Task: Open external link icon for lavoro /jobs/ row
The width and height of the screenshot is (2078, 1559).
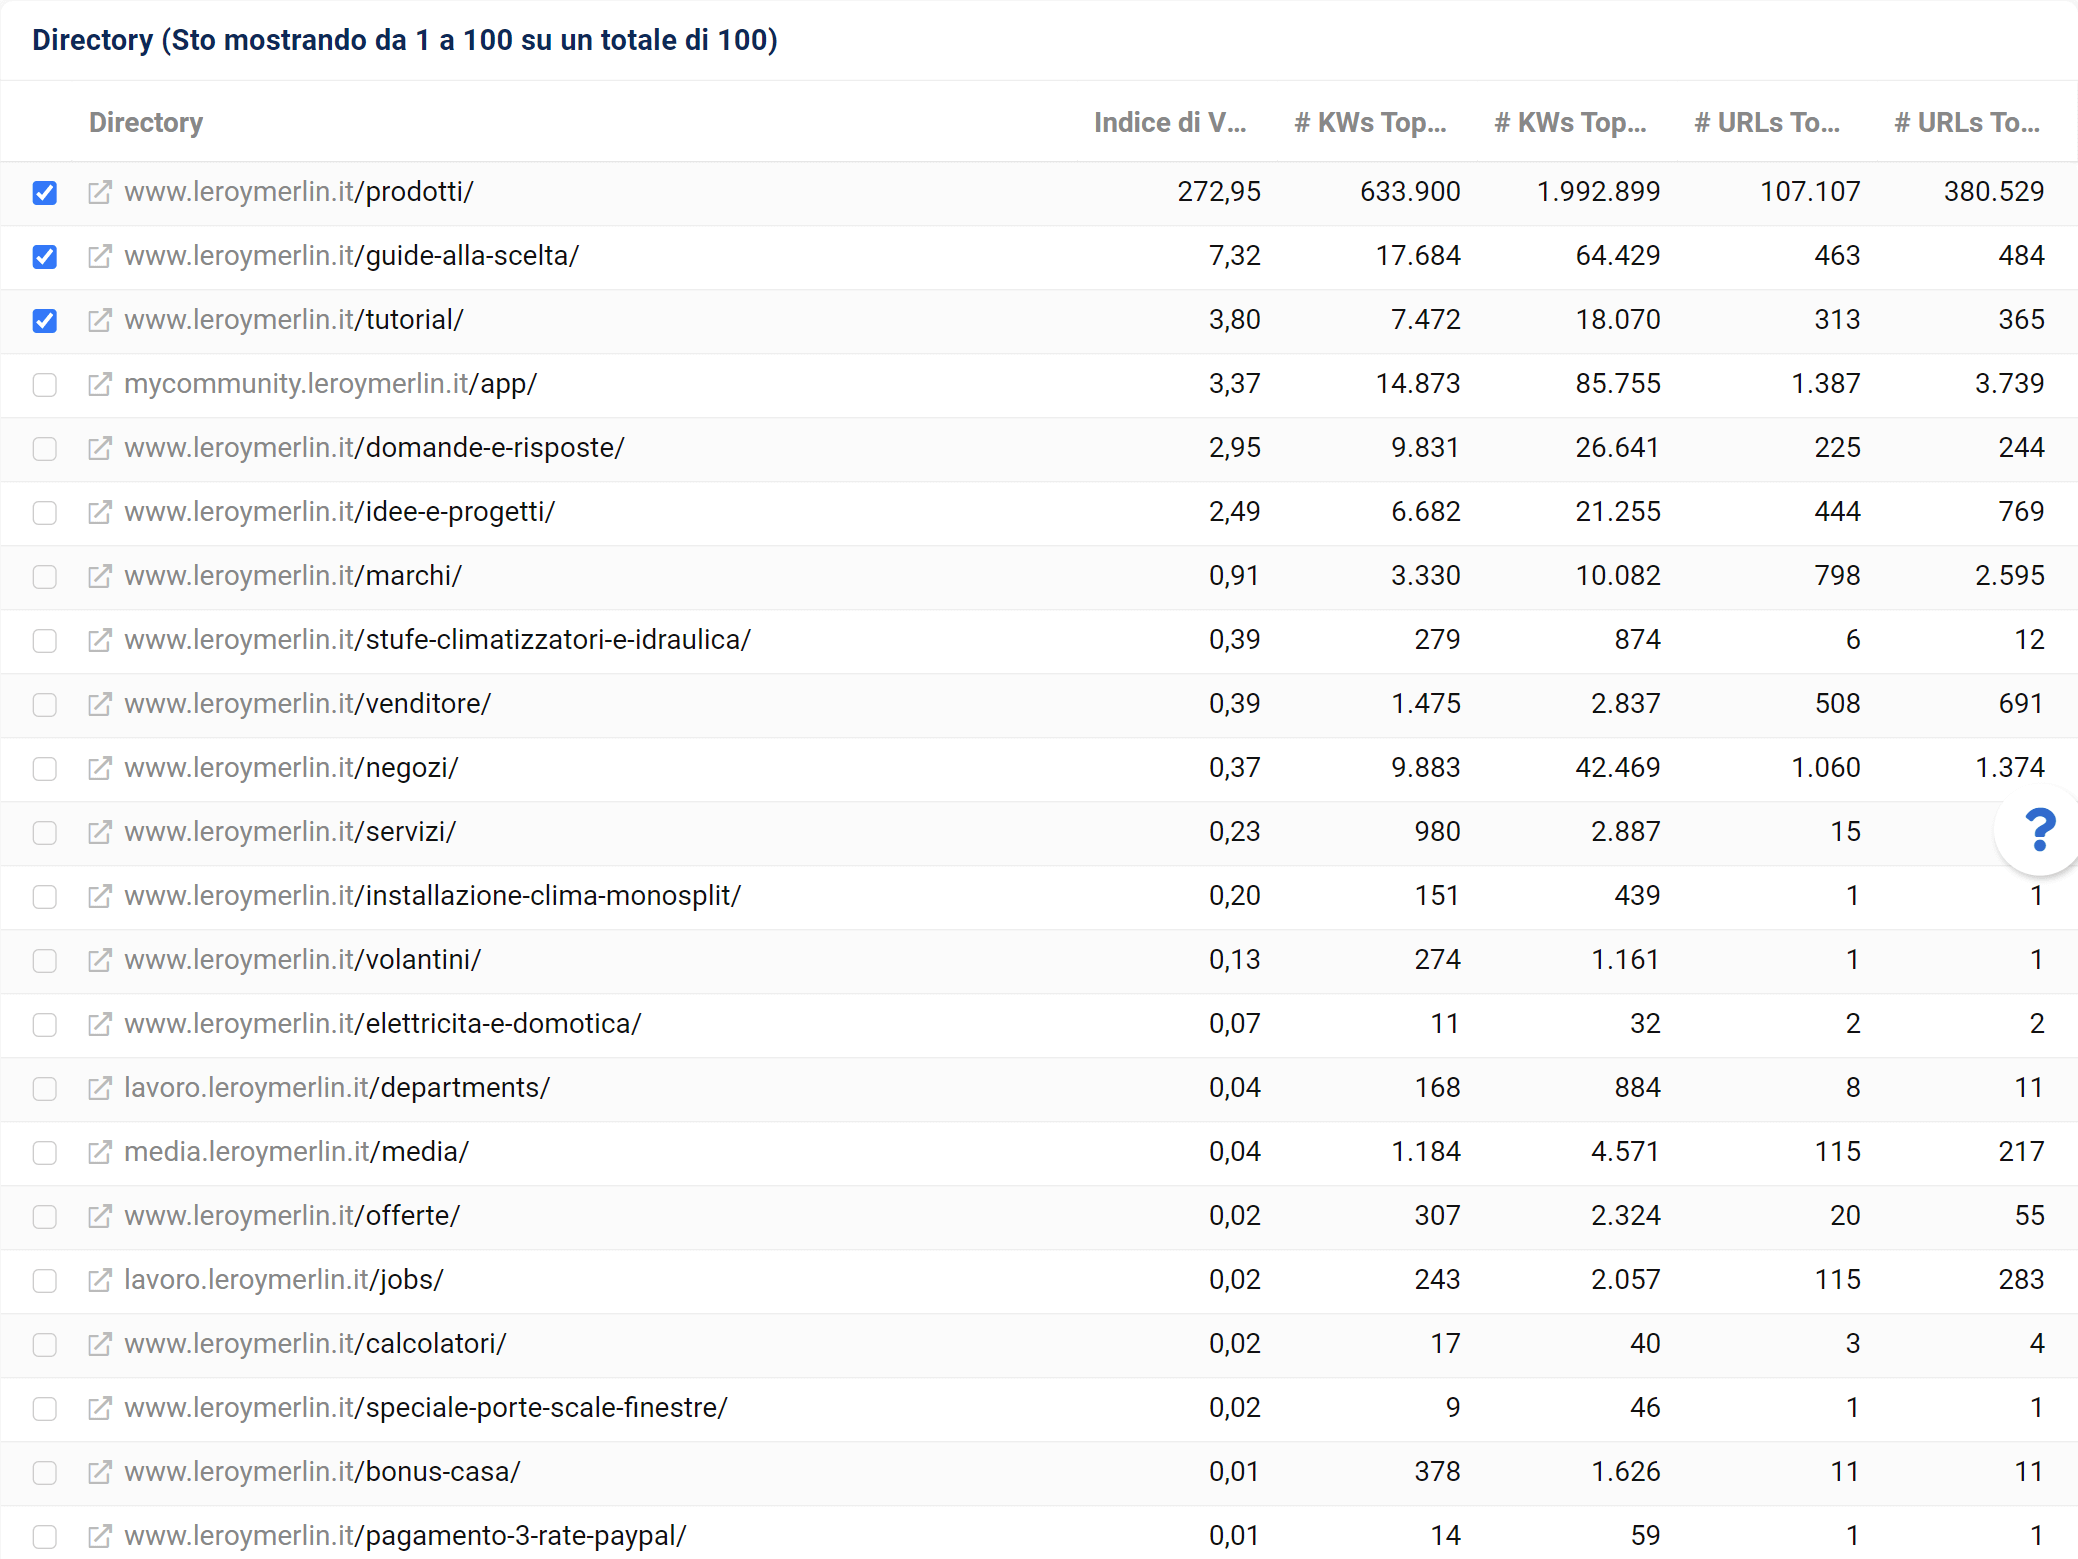Action: (99, 1280)
